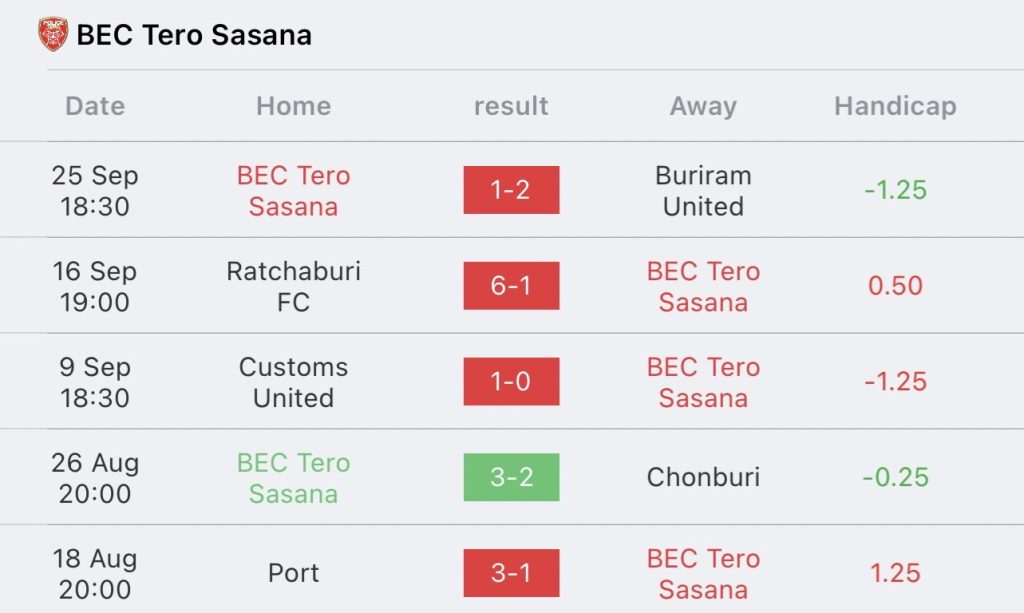Screen dimensions: 1024x613
Task: Tap the 1-0 result badge for Customs United
Action: coord(511,381)
